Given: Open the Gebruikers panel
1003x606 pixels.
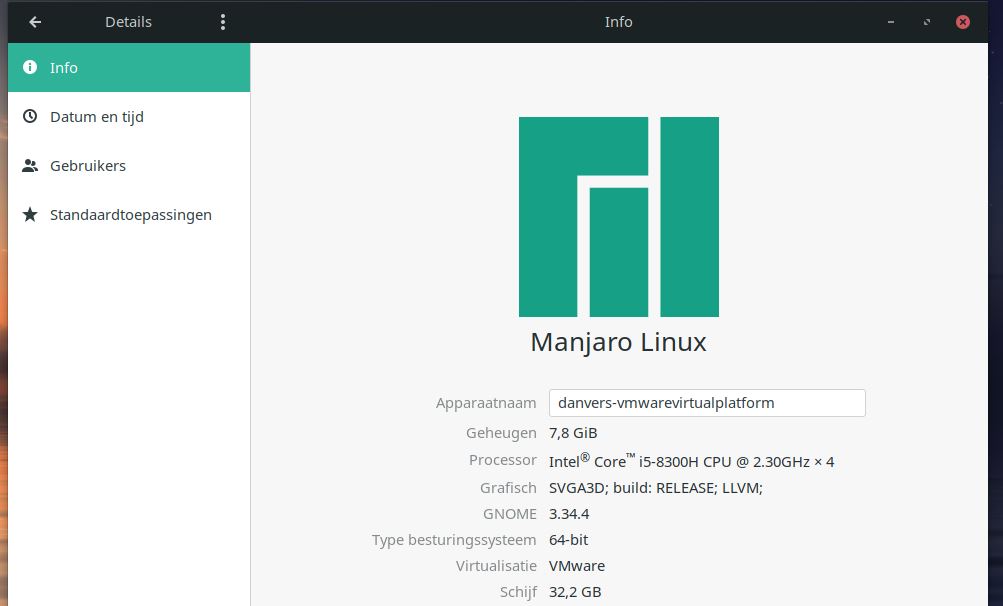Looking at the screenshot, I should coord(129,166).
